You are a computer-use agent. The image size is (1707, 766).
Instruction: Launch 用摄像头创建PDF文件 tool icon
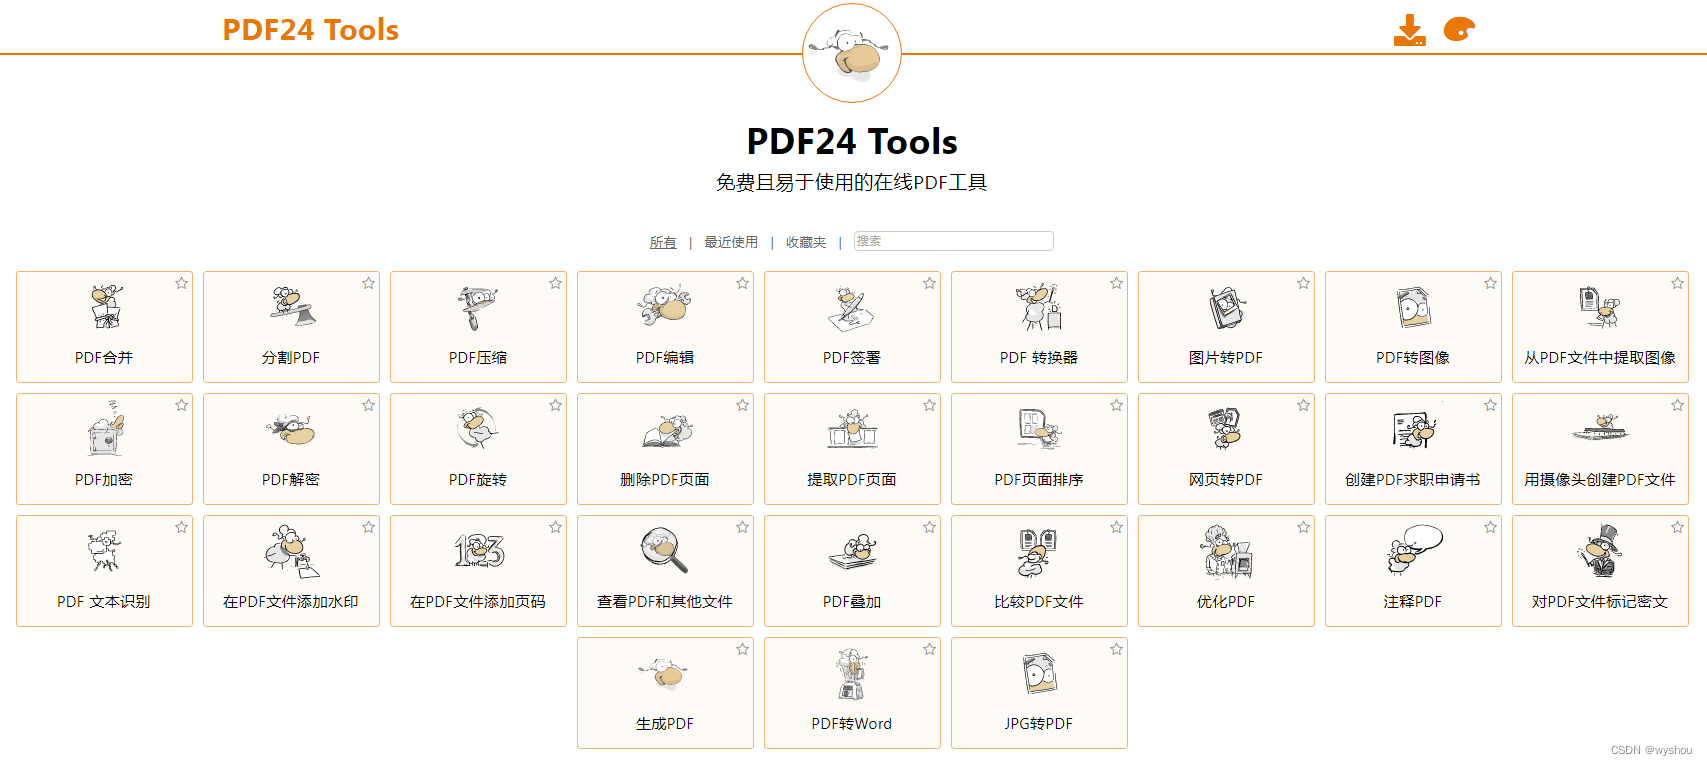[x=1600, y=429]
